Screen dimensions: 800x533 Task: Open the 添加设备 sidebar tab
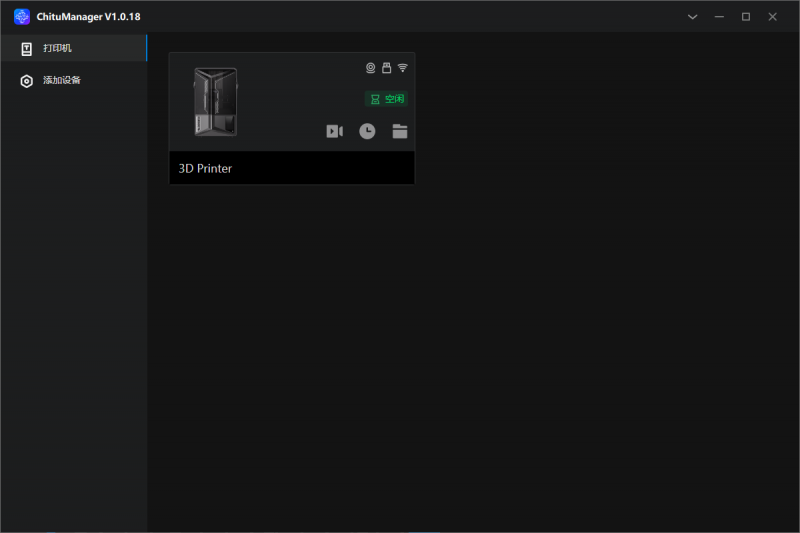click(x=73, y=81)
